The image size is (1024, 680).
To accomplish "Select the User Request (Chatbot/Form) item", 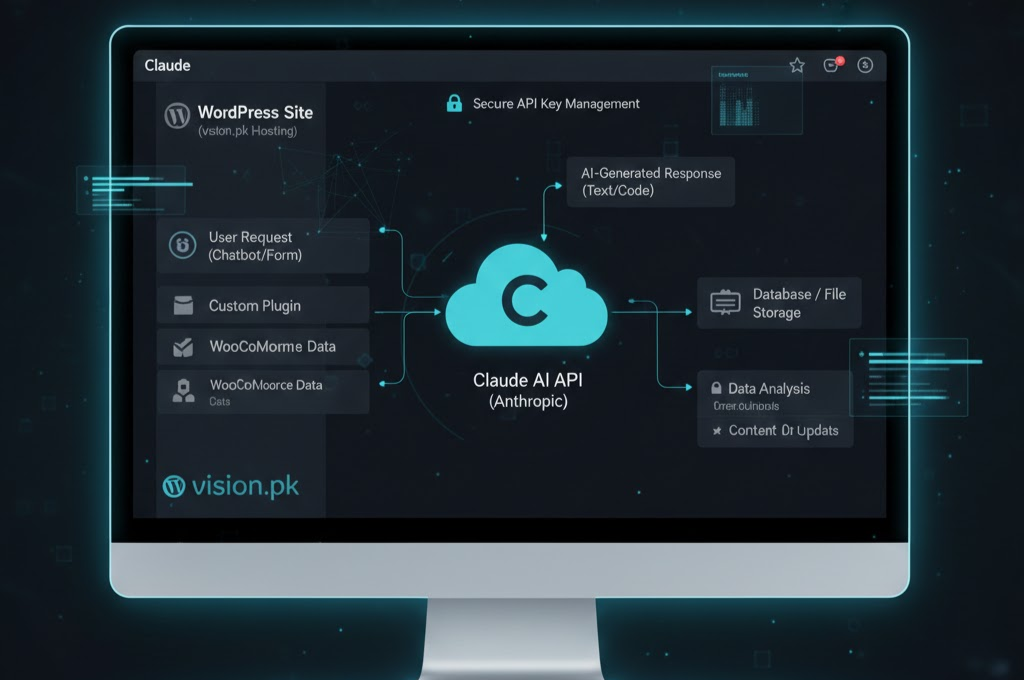I will point(264,246).
